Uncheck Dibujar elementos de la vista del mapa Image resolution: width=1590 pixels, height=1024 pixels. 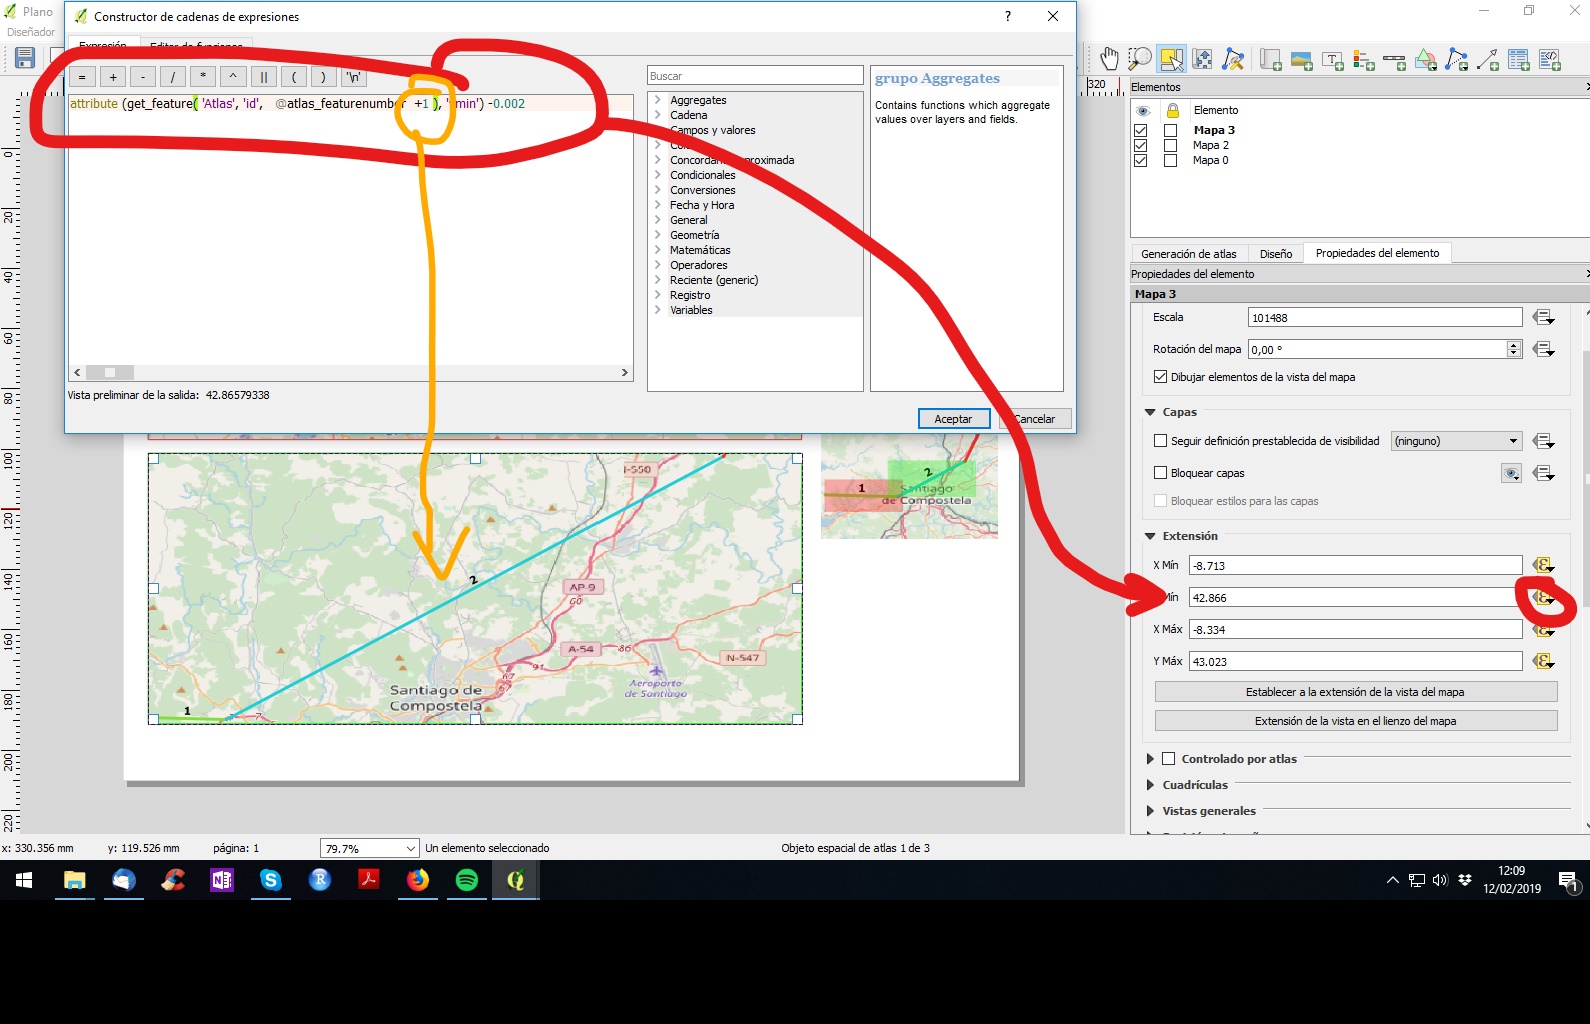1160,377
